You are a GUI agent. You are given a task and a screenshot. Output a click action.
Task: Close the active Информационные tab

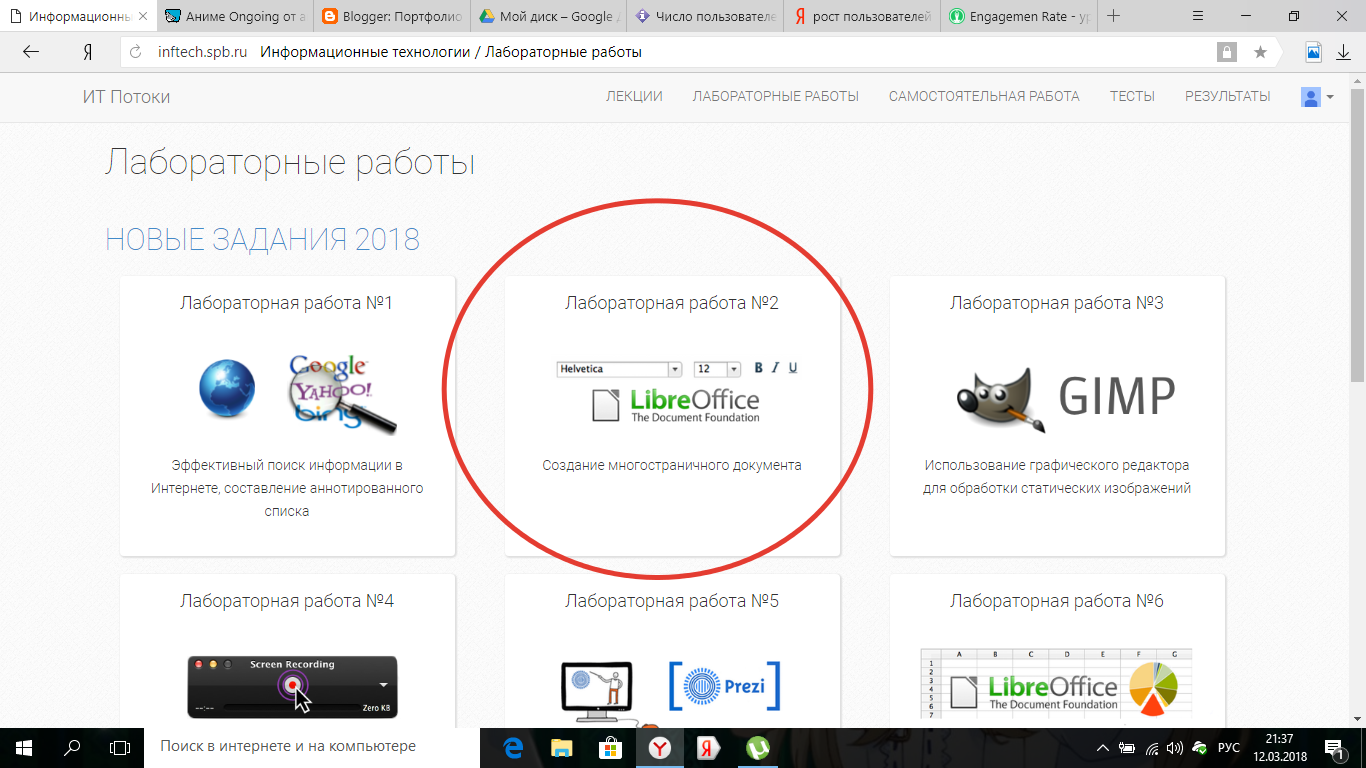143,17
